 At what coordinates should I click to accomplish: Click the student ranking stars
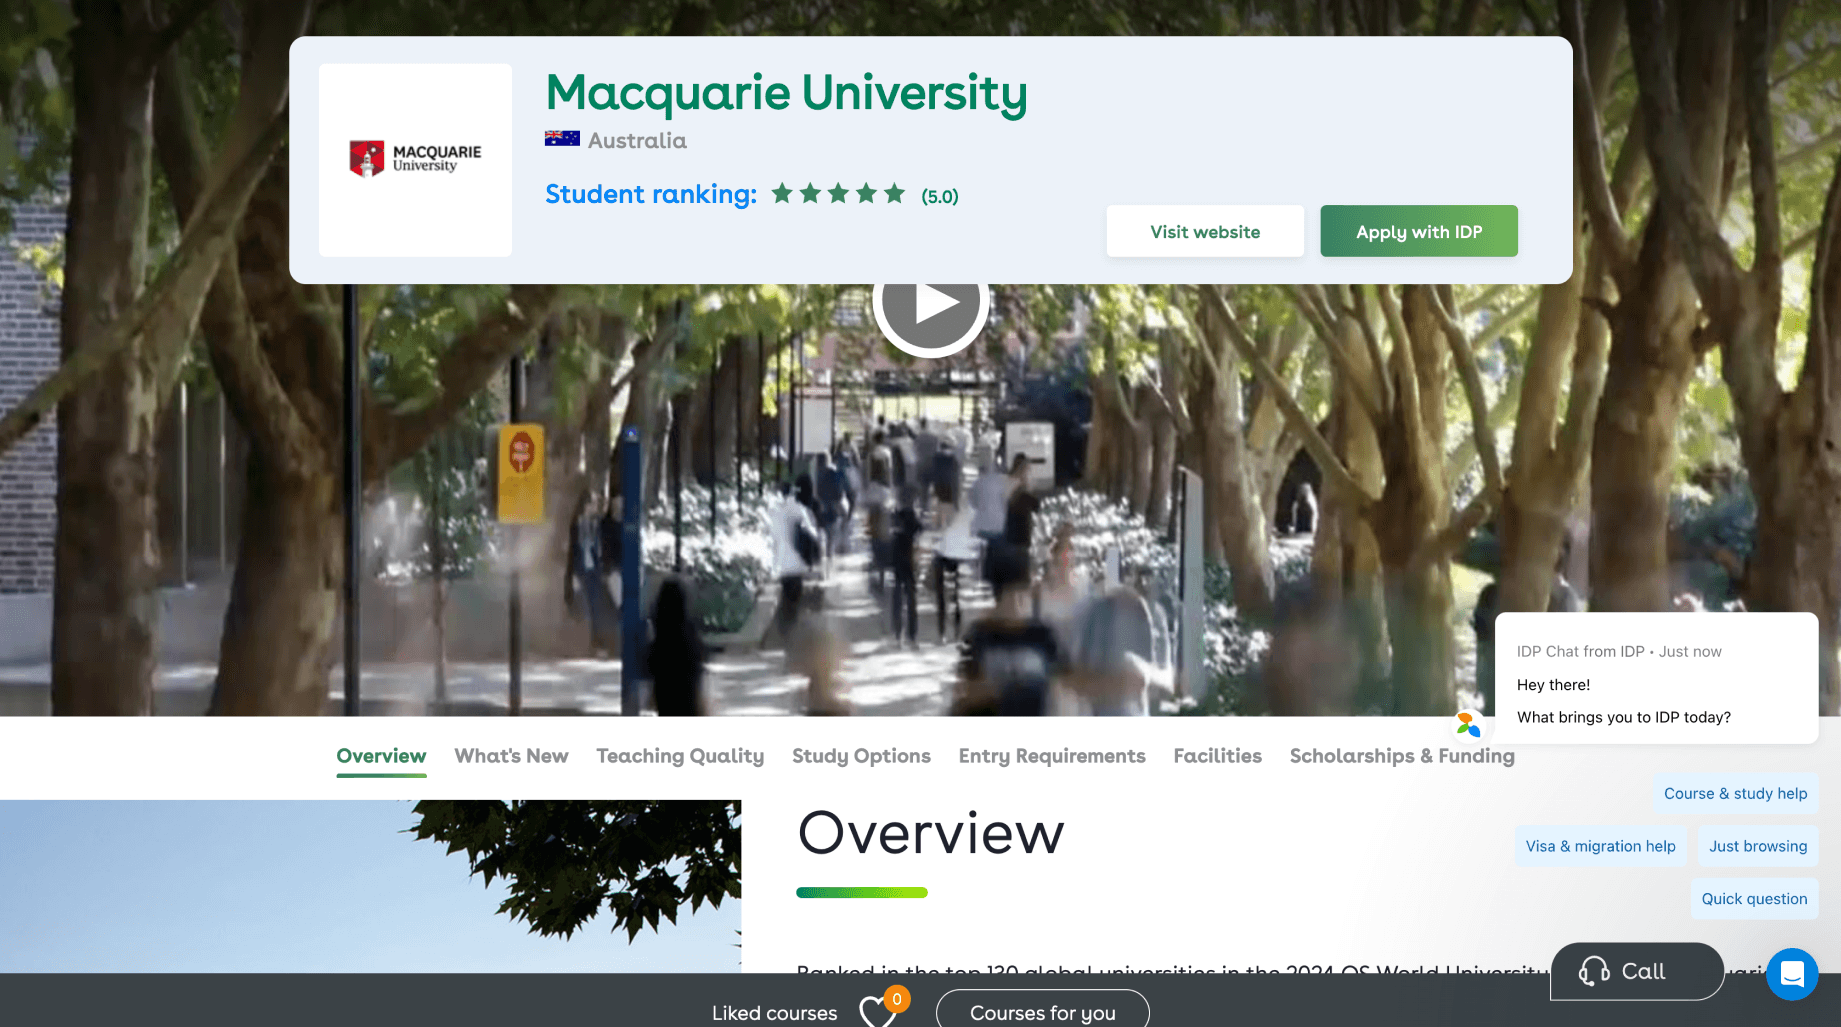coord(838,194)
